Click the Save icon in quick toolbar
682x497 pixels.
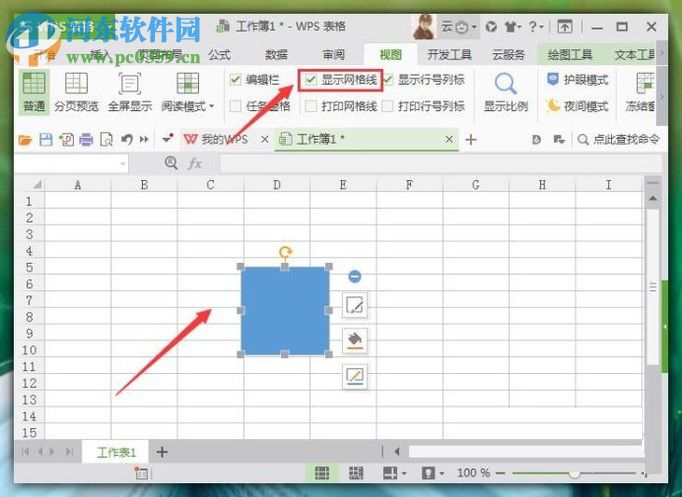[46, 140]
